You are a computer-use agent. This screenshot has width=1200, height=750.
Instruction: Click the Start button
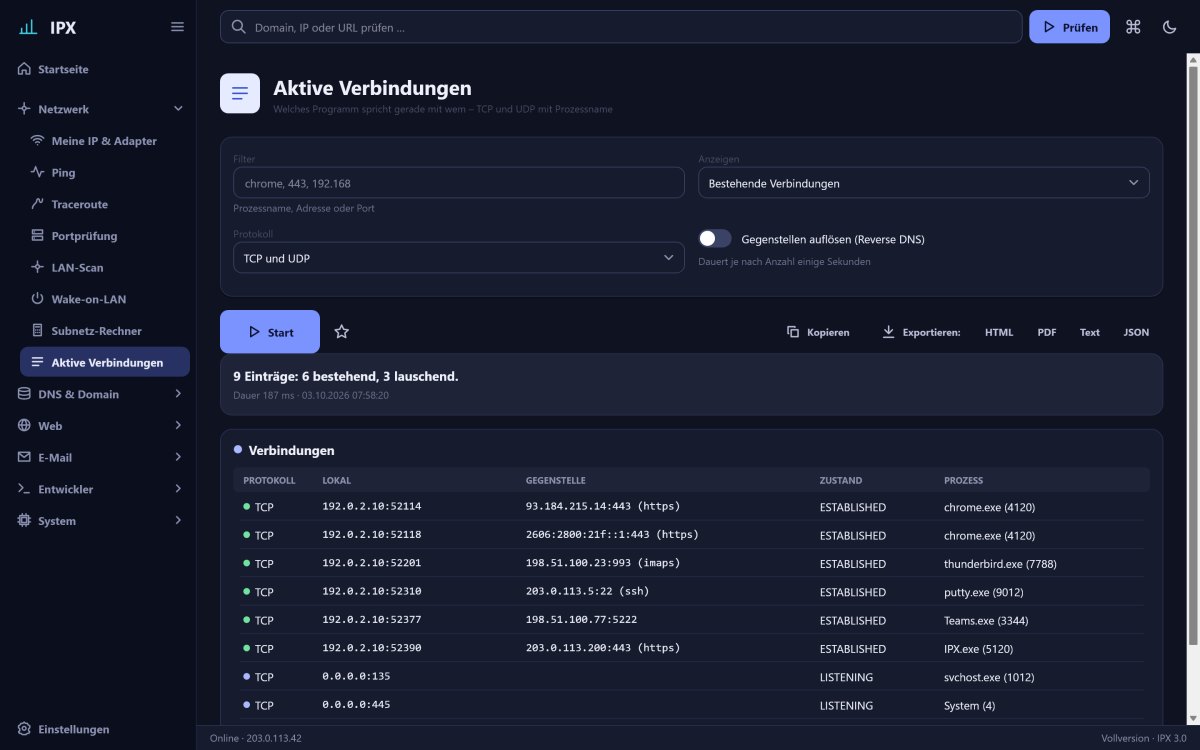(x=270, y=332)
